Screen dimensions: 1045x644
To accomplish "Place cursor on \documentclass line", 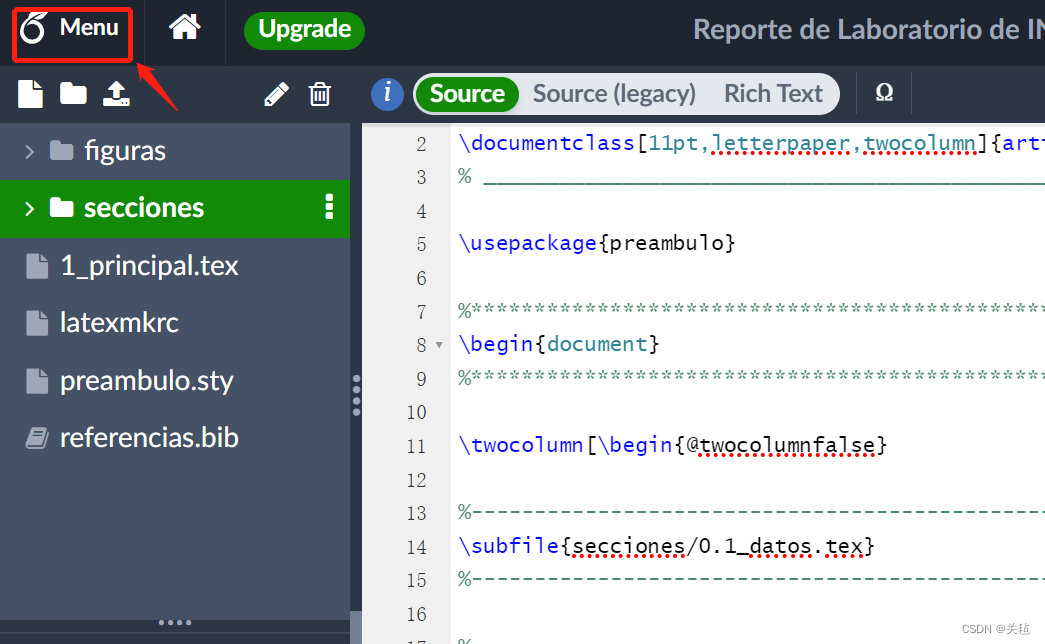I will pyautogui.click(x=751, y=143).
